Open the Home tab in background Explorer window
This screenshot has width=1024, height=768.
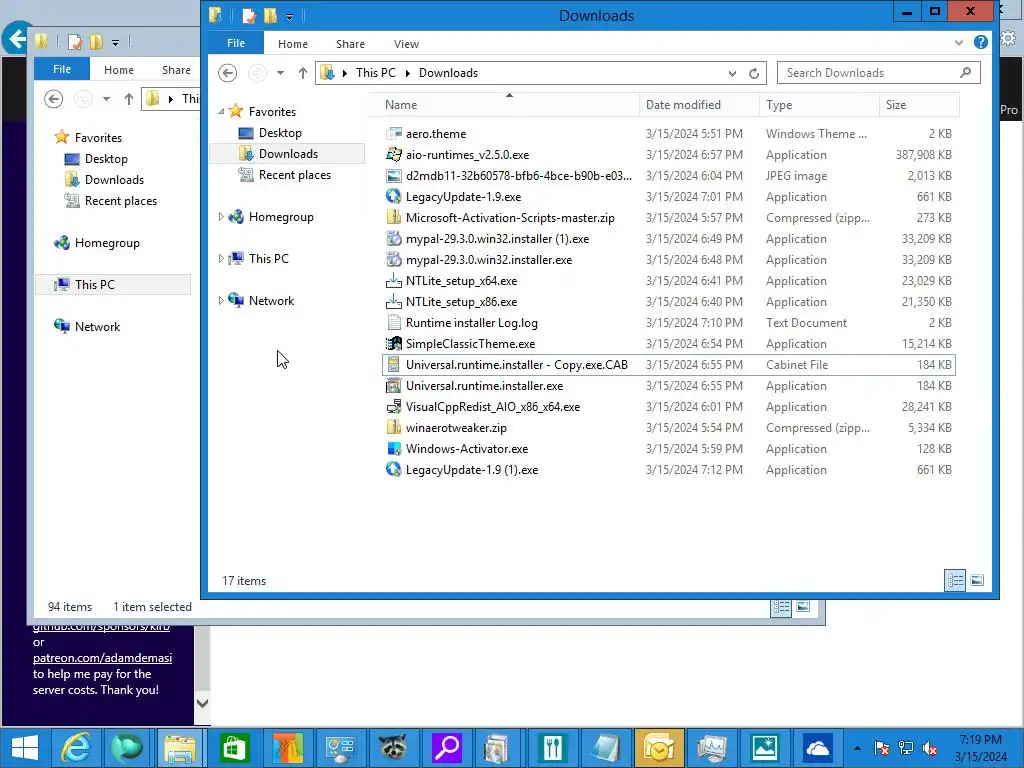tap(118, 70)
